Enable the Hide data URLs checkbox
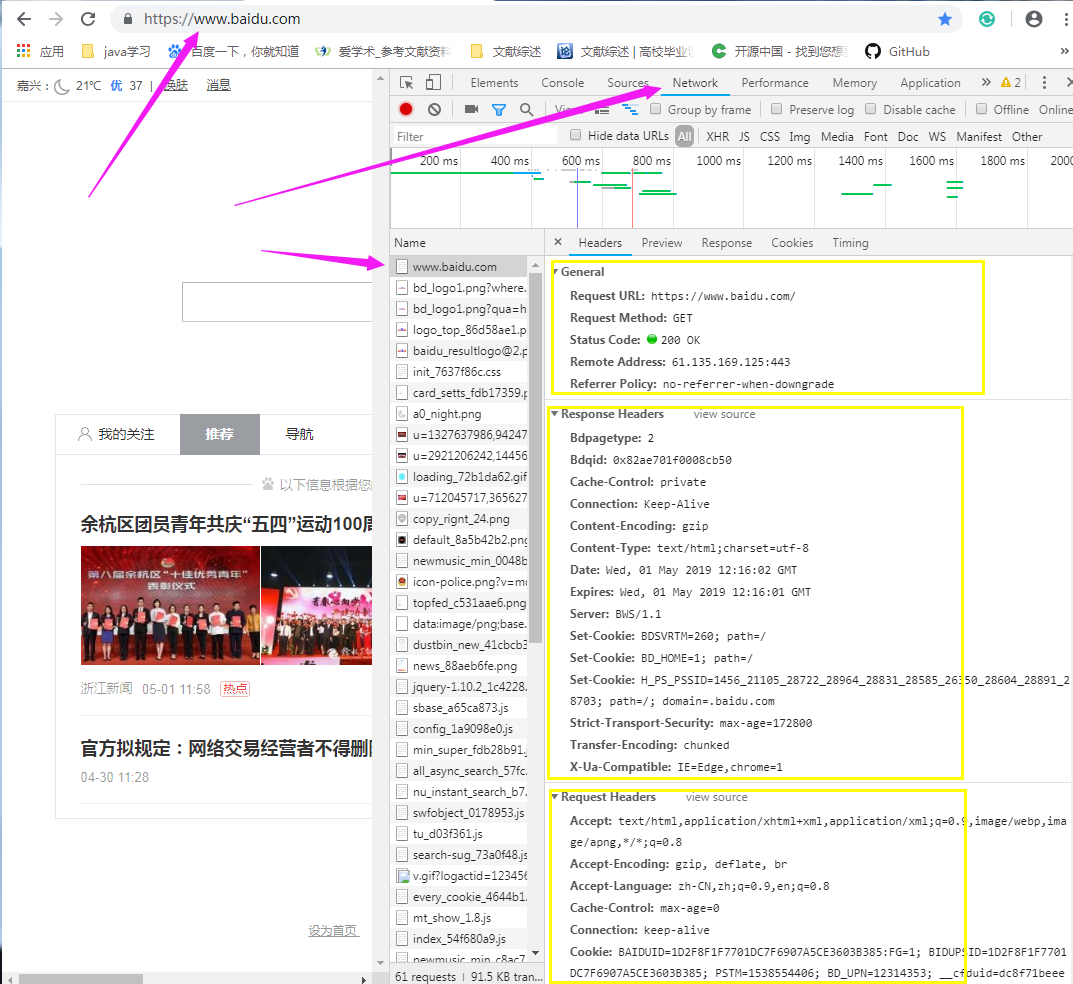 coord(576,135)
